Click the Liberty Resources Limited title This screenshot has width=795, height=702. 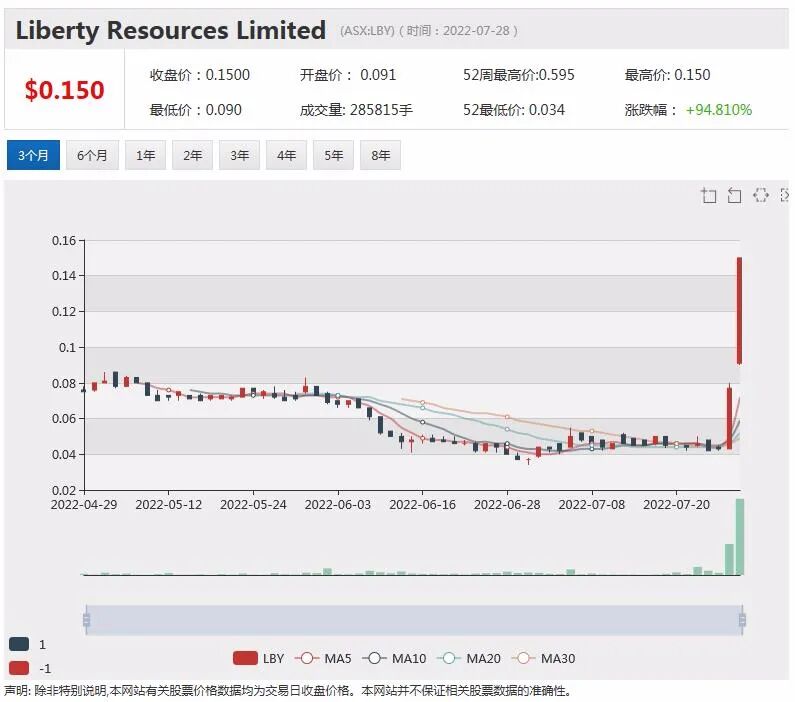point(171,30)
